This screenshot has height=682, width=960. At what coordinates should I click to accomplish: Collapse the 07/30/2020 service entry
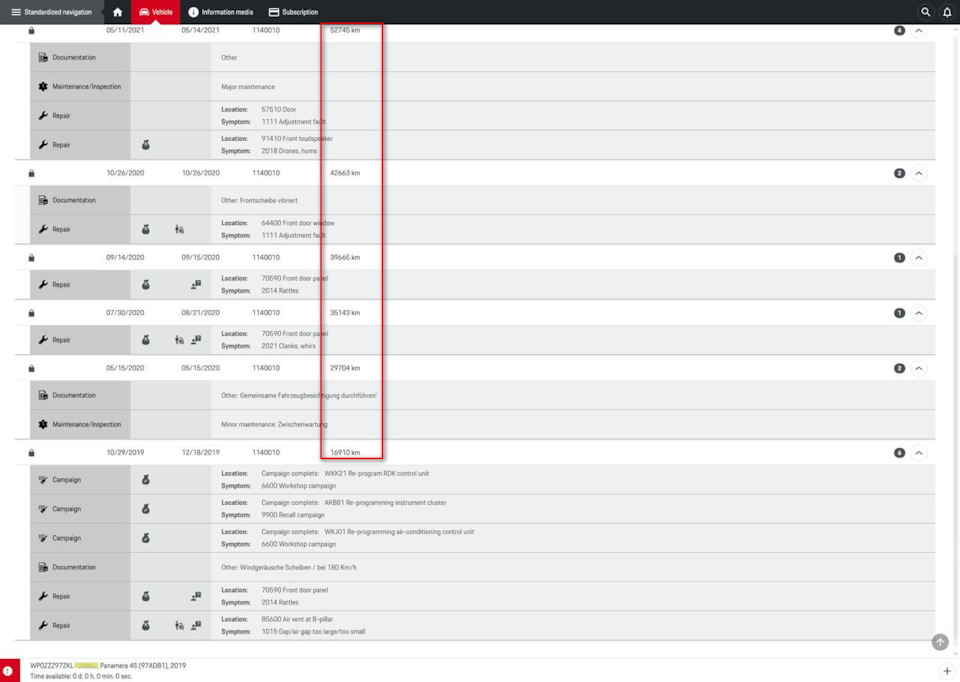point(919,313)
